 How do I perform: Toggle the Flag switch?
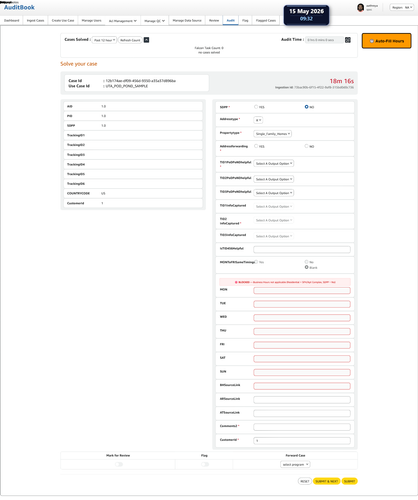click(205, 464)
